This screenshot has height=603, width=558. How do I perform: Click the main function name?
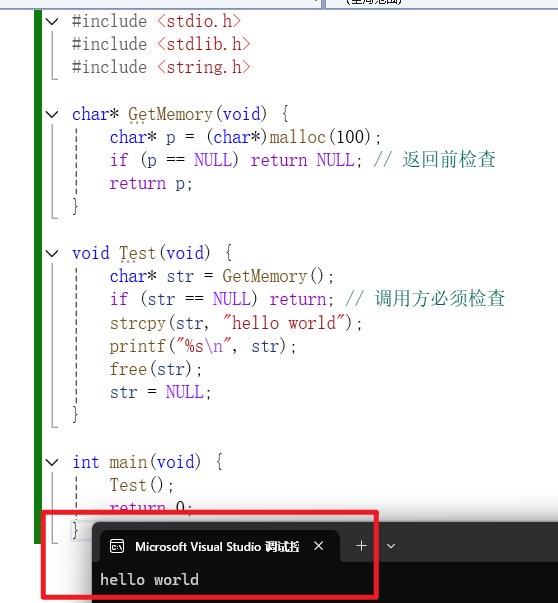(x=128, y=462)
